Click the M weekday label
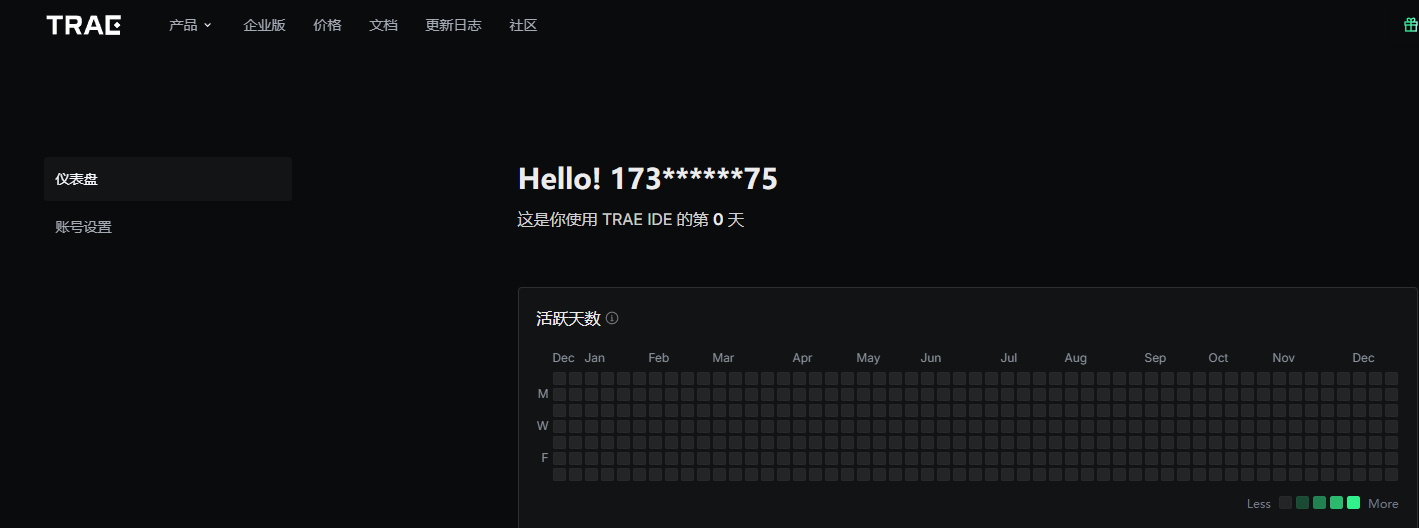The height and width of the screenshot is (528, 1419). coord(543,394)
